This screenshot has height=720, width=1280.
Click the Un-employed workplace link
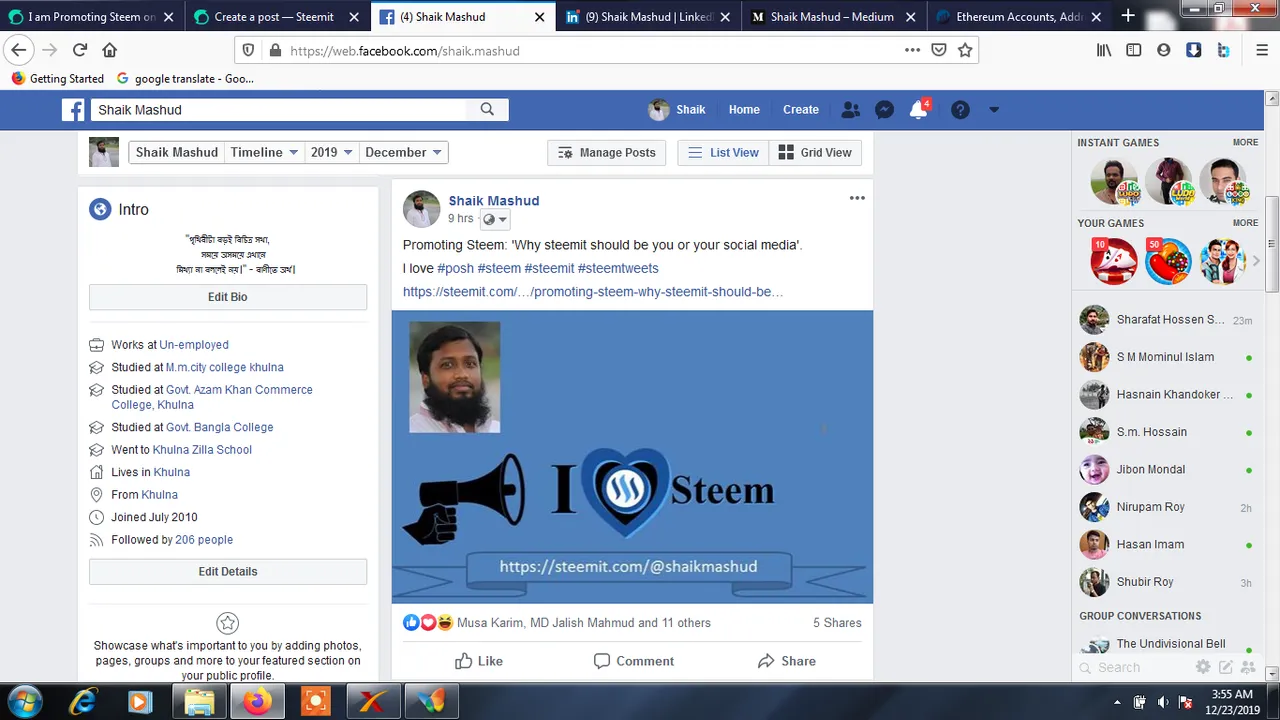tap(194, 345)
